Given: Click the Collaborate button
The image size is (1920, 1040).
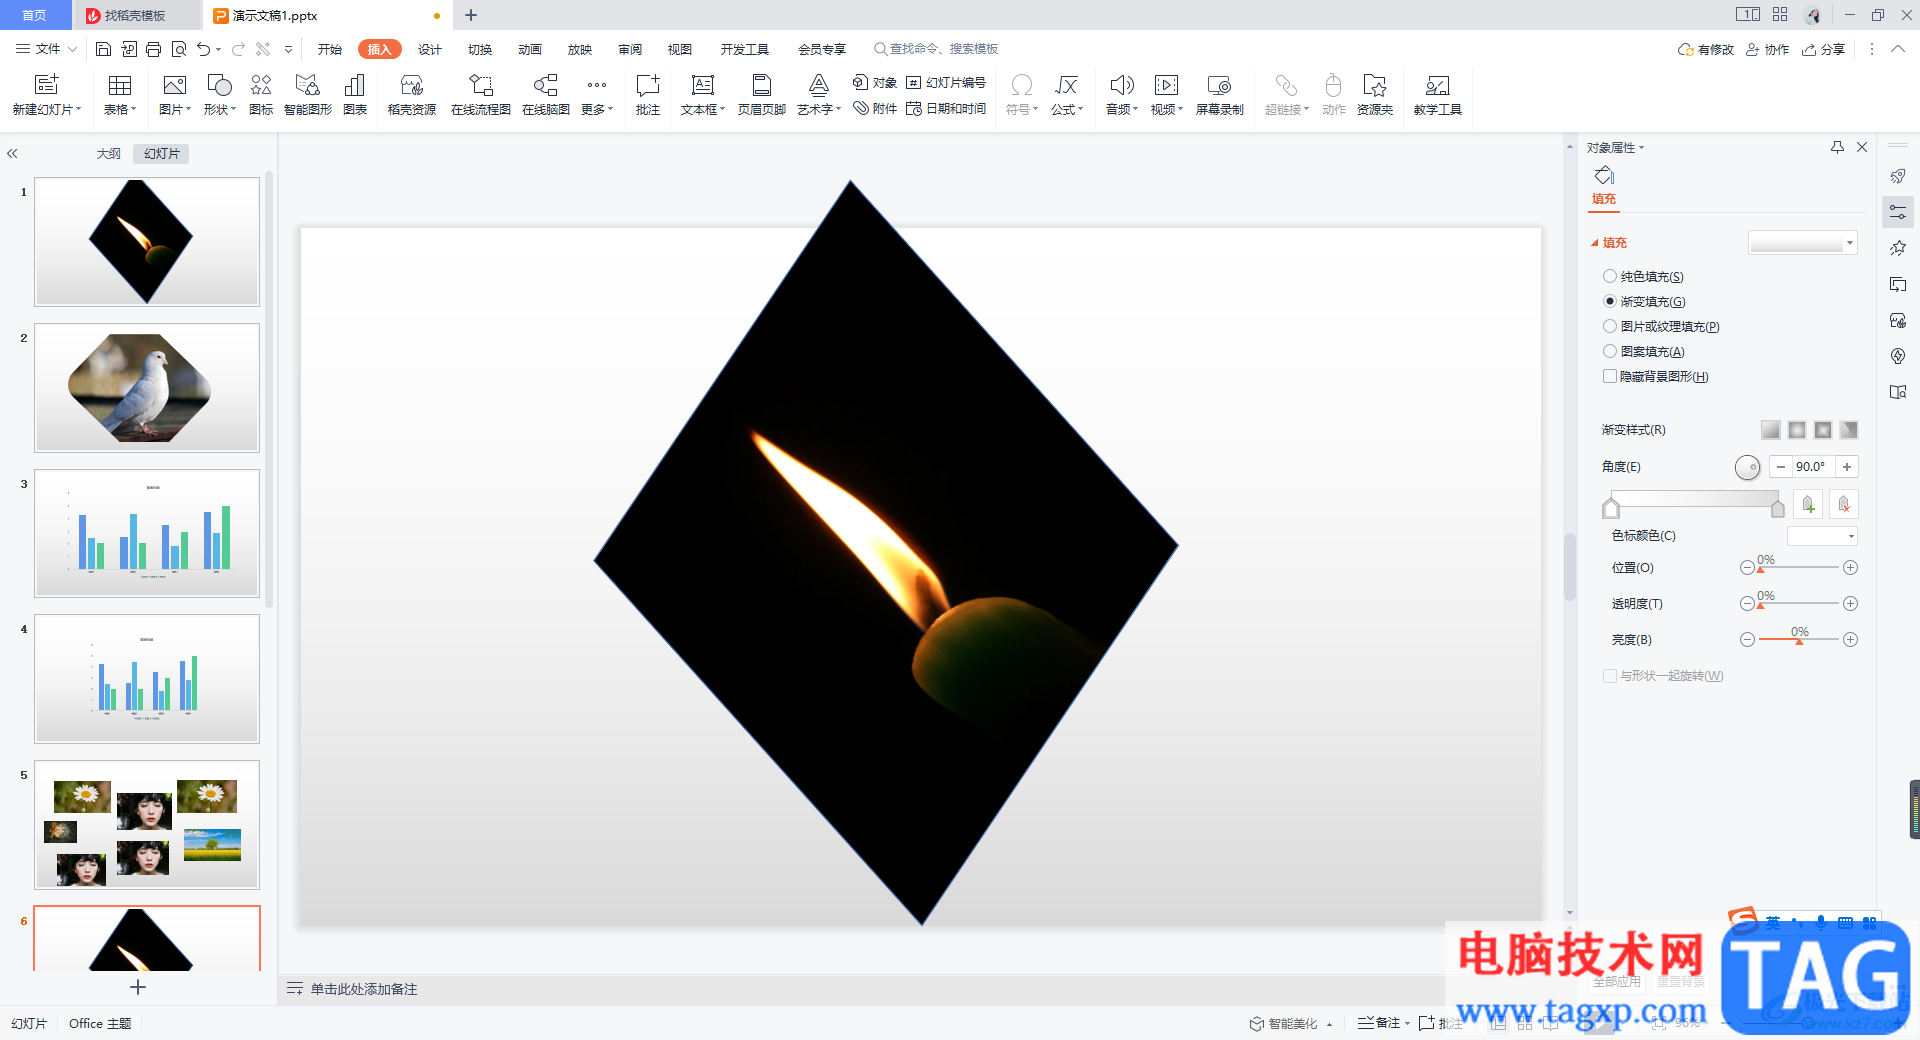Looking at the screenshot, I should [1768, 49].
